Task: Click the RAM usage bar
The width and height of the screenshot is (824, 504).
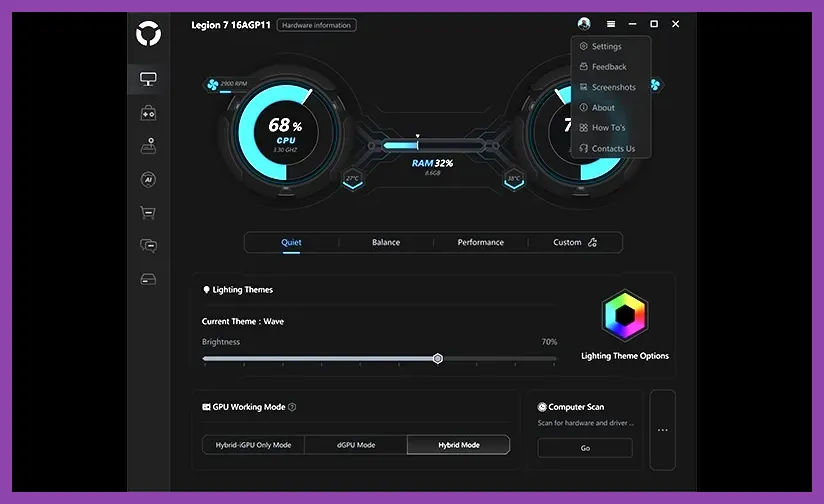Action: tap(432, 145)
